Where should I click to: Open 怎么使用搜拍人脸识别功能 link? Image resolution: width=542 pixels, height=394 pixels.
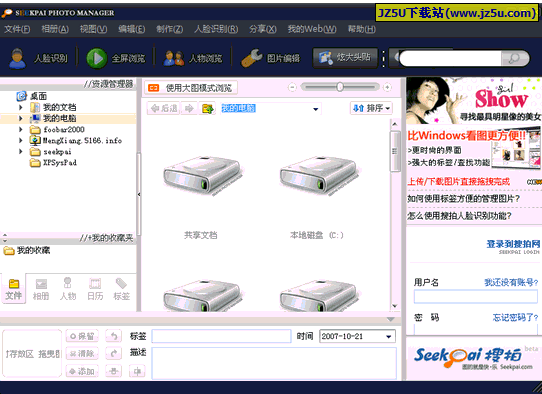tap(459, 216)
